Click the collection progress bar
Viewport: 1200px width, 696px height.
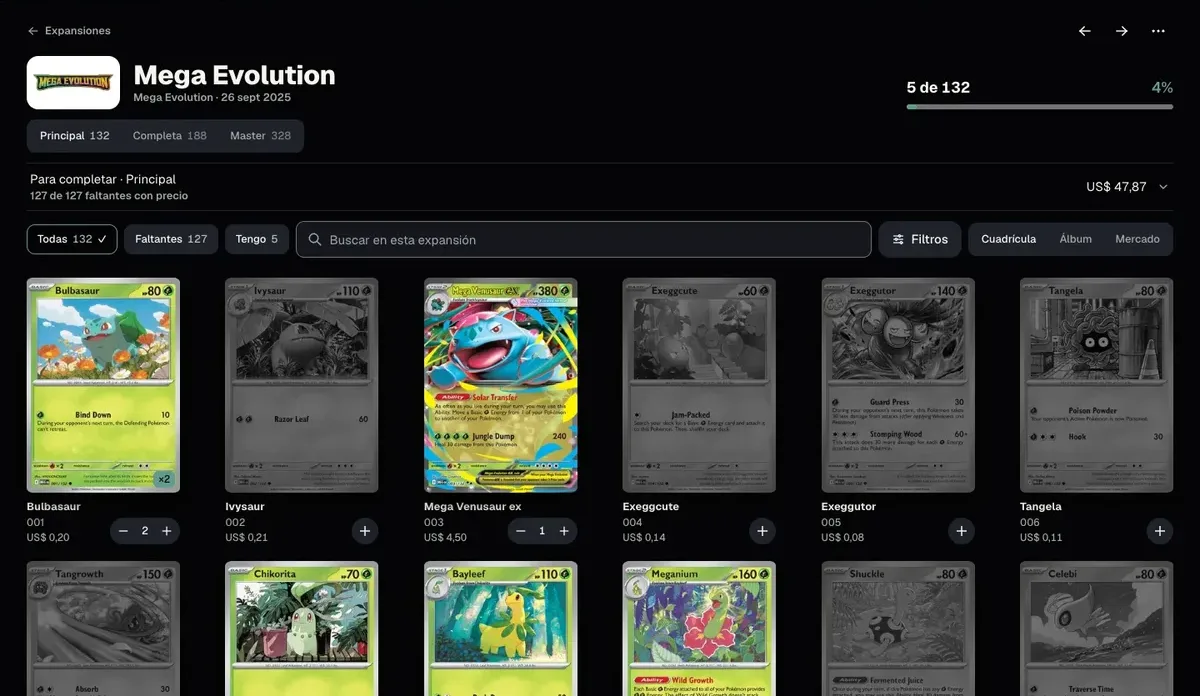click(x=1040, y=106)
